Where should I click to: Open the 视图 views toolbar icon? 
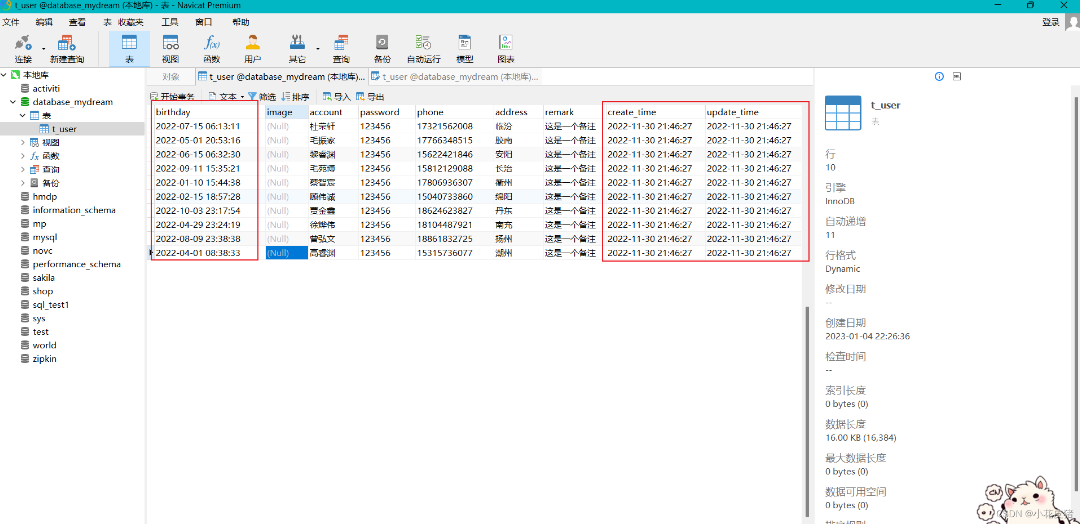[x=170, y=48]
